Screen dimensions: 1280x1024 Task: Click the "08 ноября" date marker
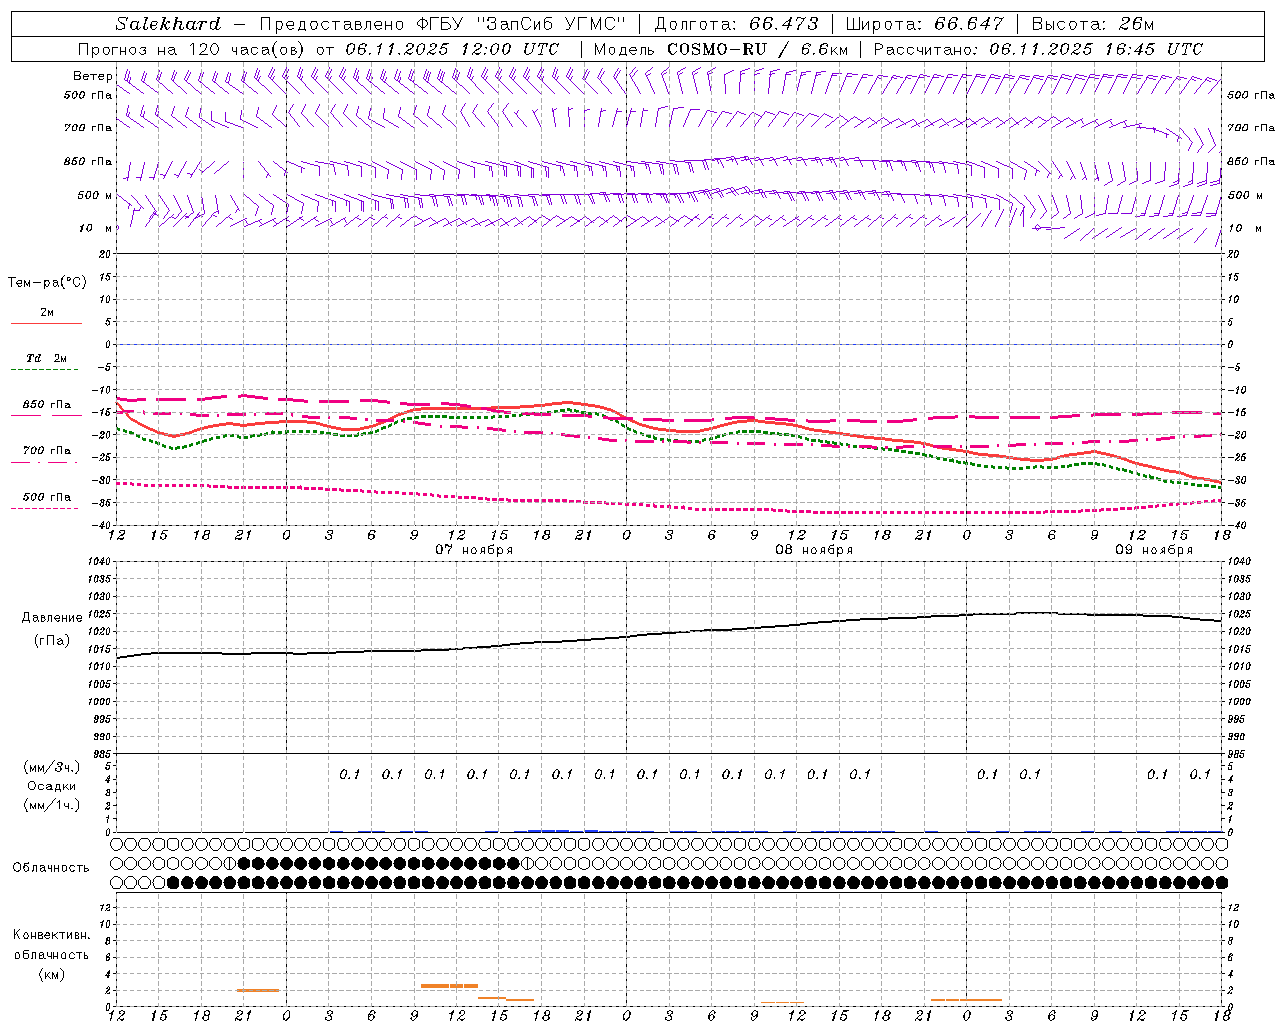click(x=814, y=550)
